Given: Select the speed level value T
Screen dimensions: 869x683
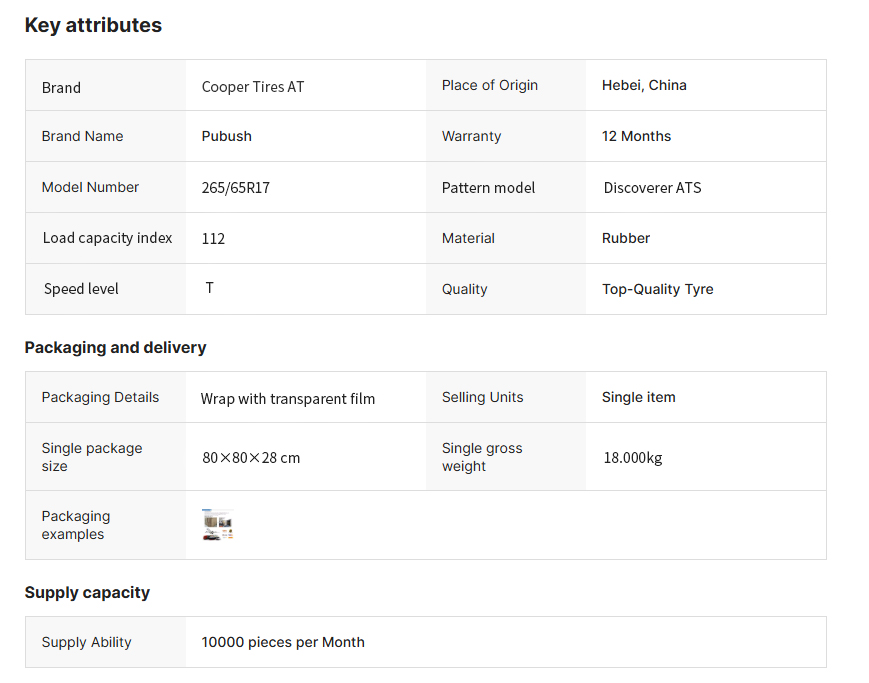Looking at the screenshot, I should tap(210, 288).
